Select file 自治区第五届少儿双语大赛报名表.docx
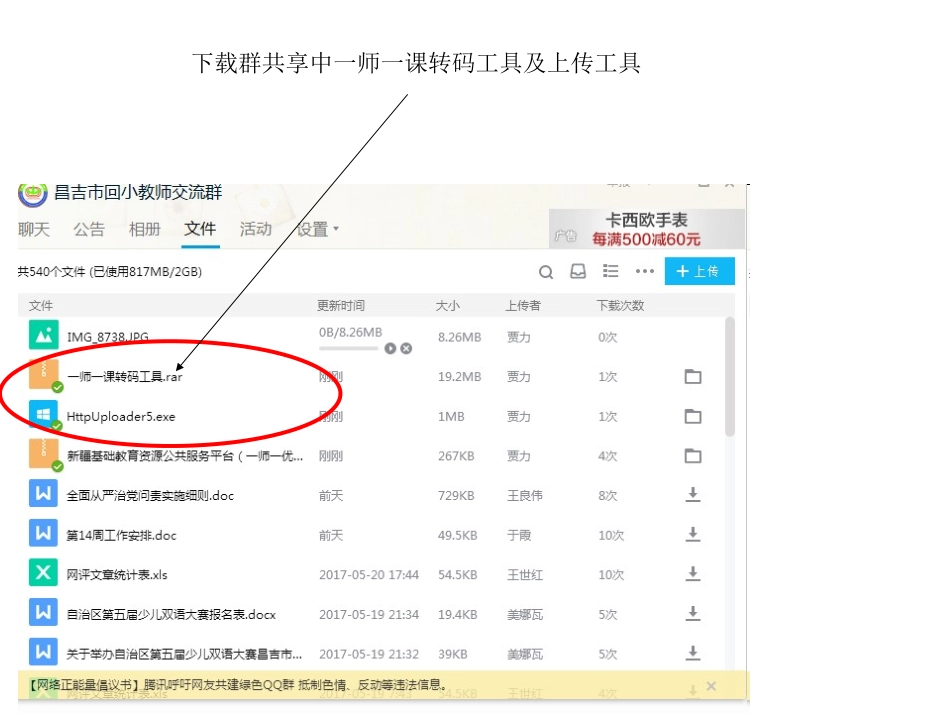This screenshot has width=950, height=713. pos(171,614)
